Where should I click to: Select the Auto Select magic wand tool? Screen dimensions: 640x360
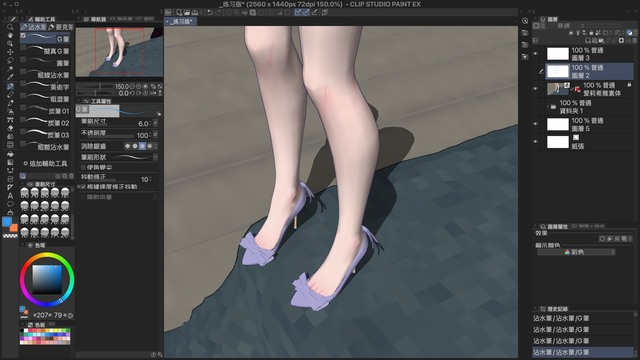[x=10, y=69]
